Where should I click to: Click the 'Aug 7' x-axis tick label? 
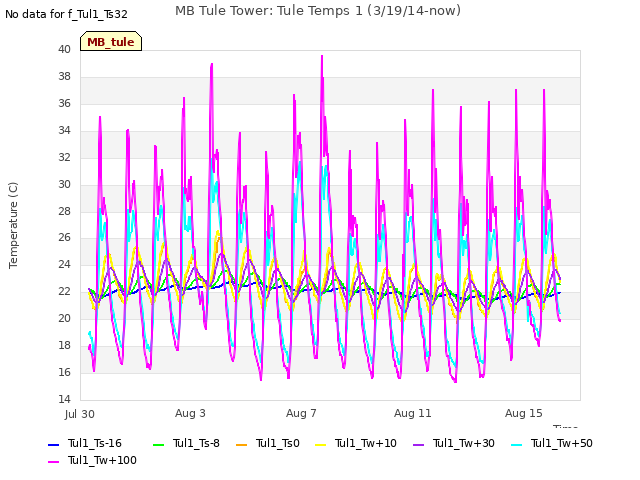(301, 413)
